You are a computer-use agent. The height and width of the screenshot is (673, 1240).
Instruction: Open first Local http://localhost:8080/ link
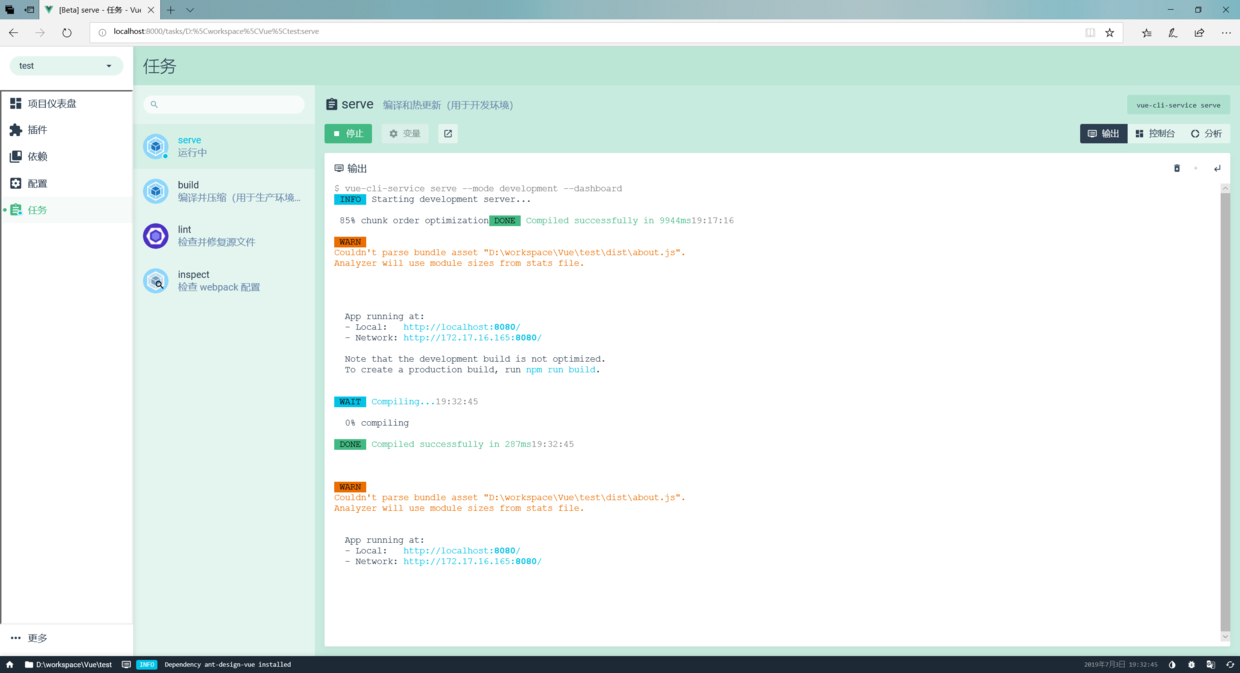tap(462, 327)
